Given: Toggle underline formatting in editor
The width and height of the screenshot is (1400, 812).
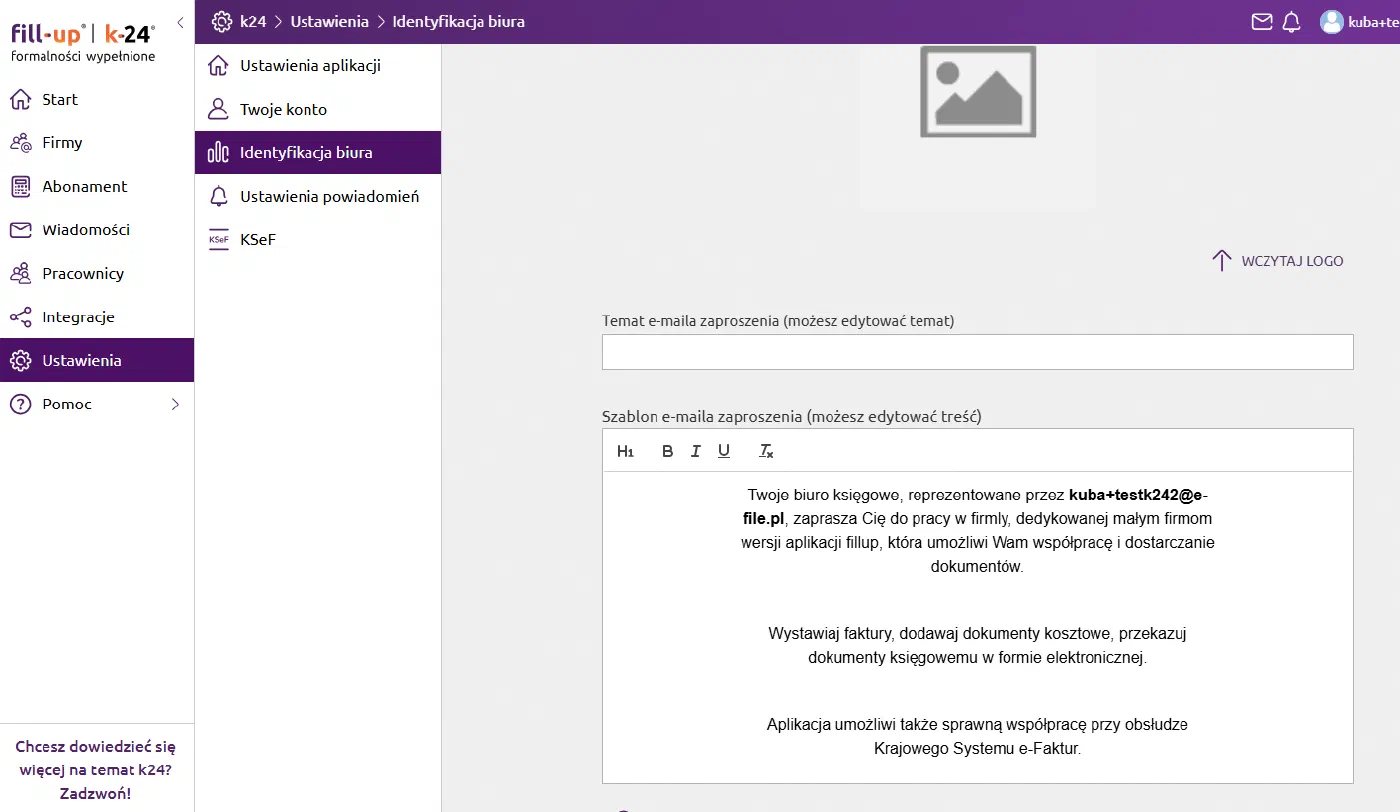Looking at the screenshot, I should click(724, 451).
